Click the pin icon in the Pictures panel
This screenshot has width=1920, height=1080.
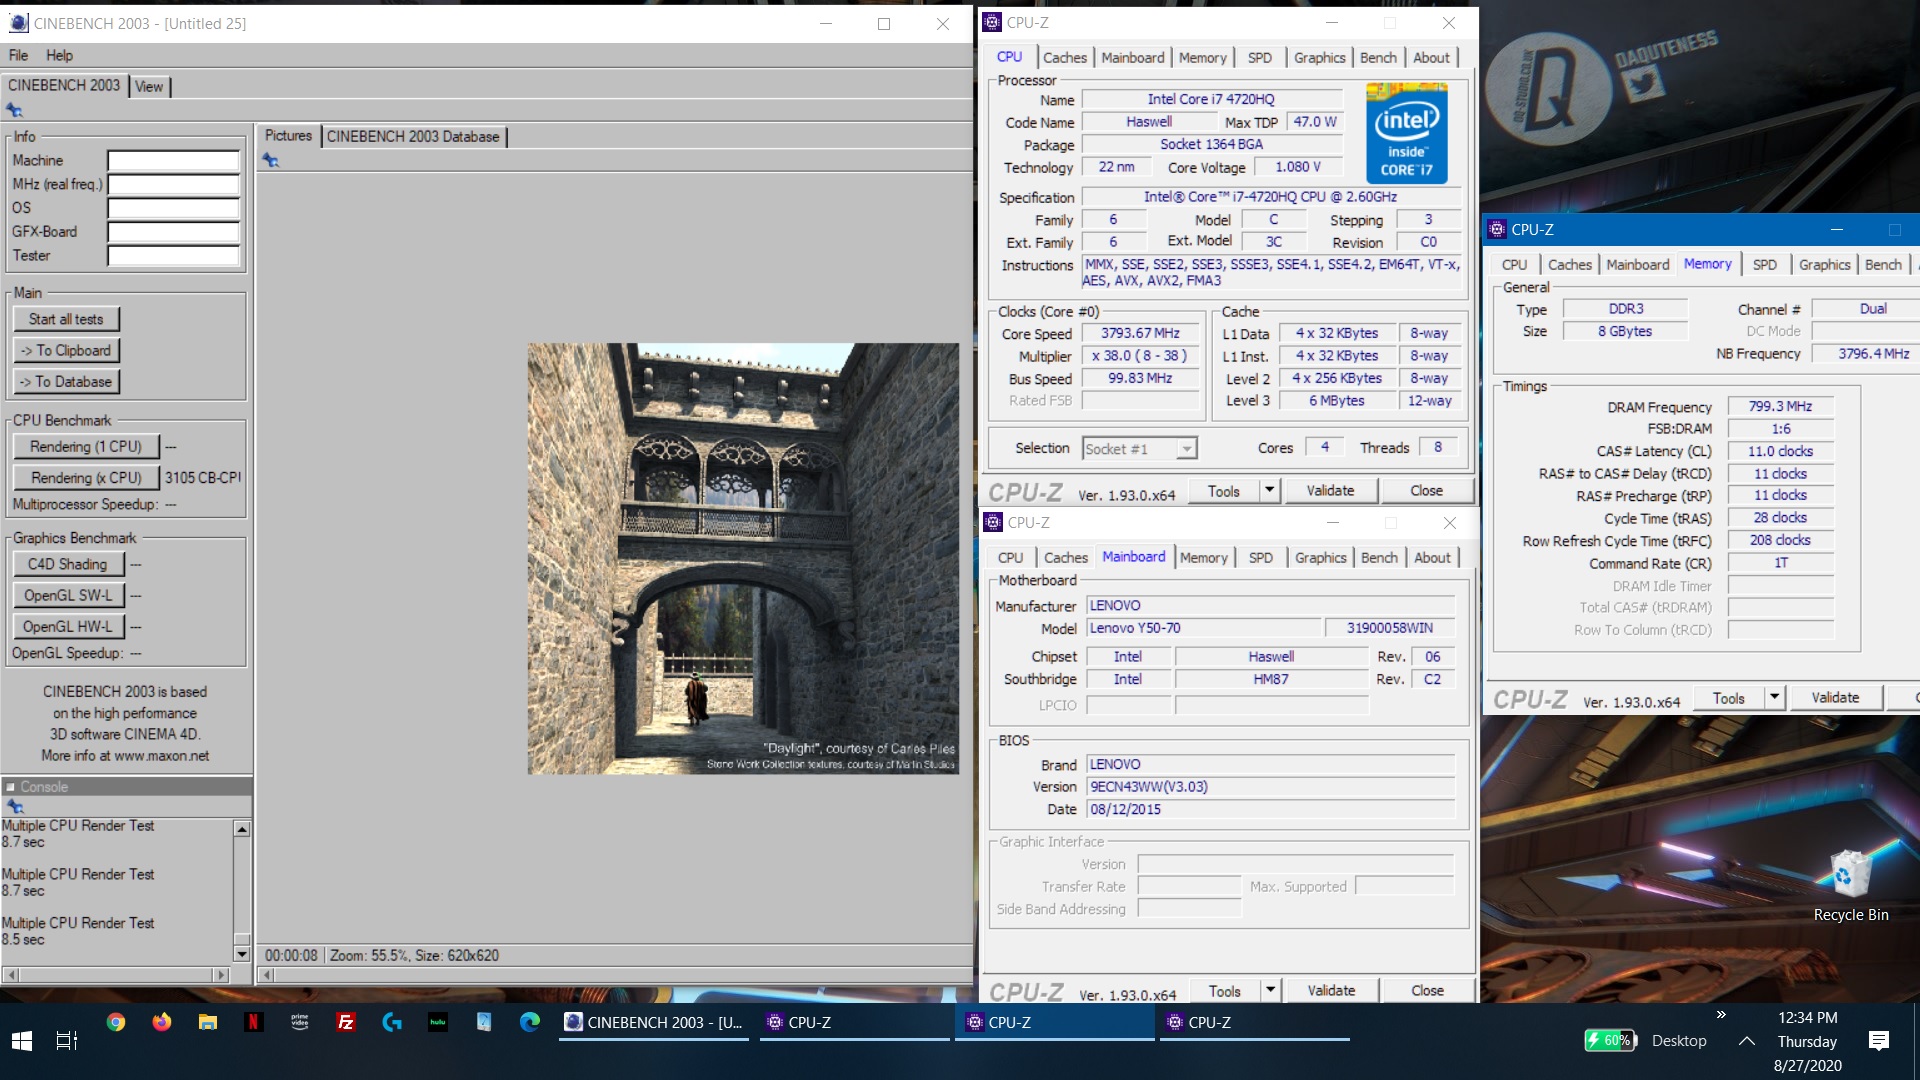[270, 160]
